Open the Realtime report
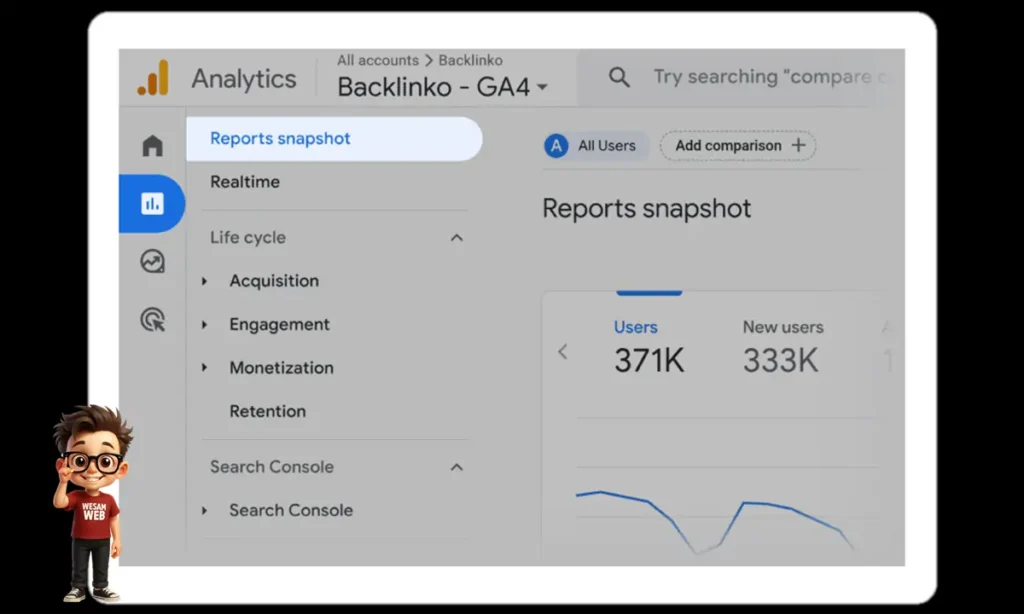 click(245, 182)
